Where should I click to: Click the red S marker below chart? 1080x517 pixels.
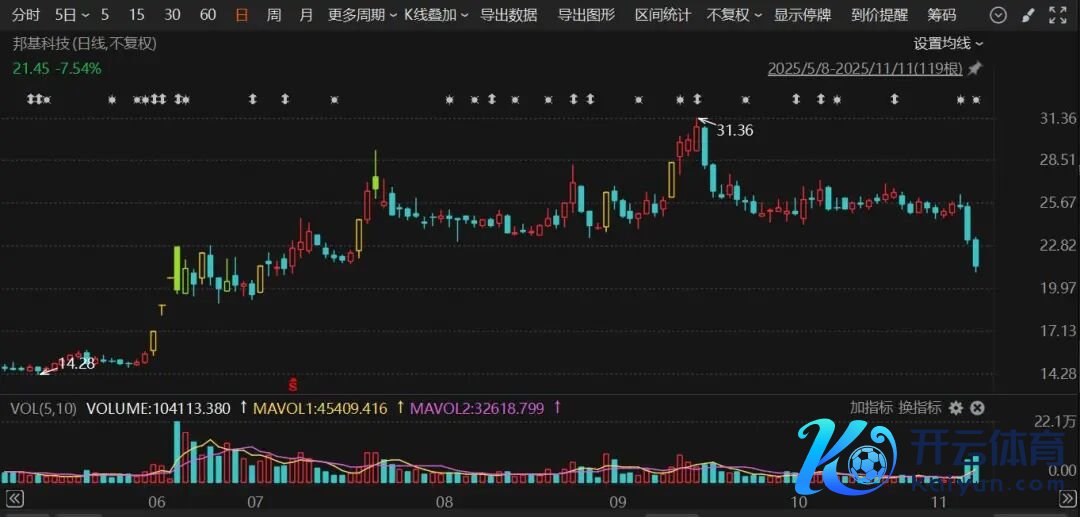tap(293, 383)
